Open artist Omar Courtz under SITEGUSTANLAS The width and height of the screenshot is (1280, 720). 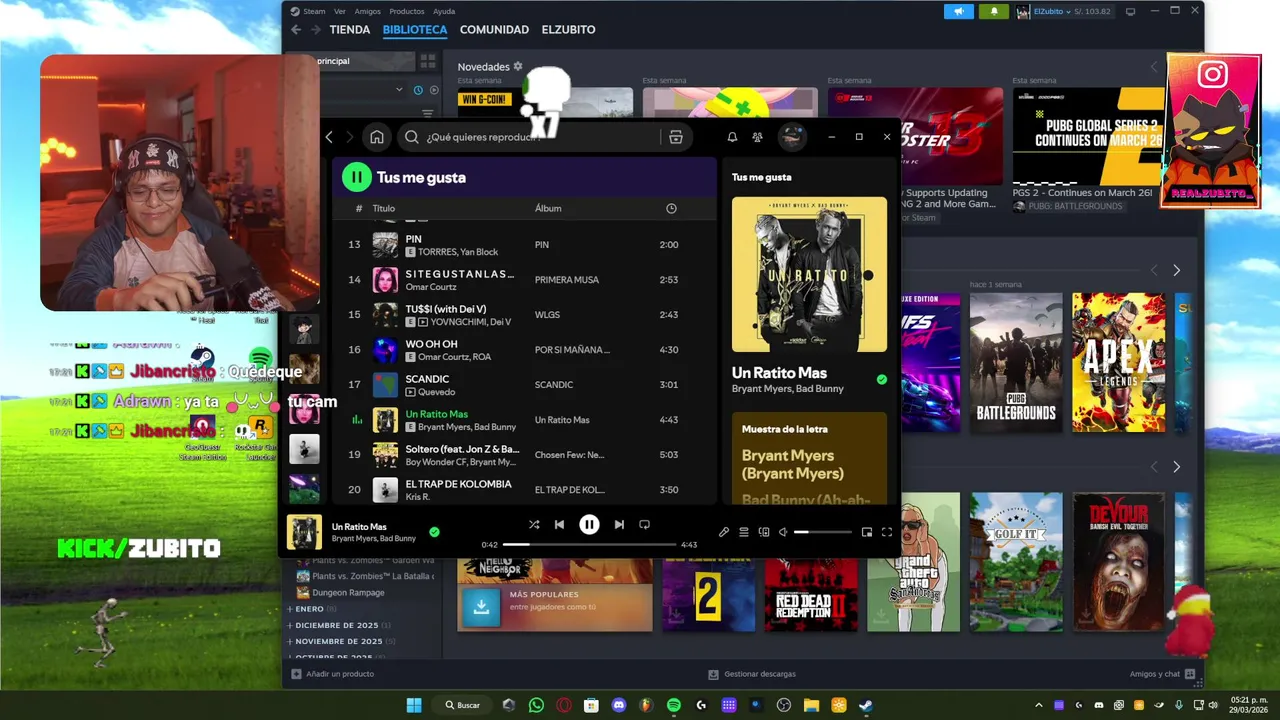pyautogui.click(x=431, y=287)
